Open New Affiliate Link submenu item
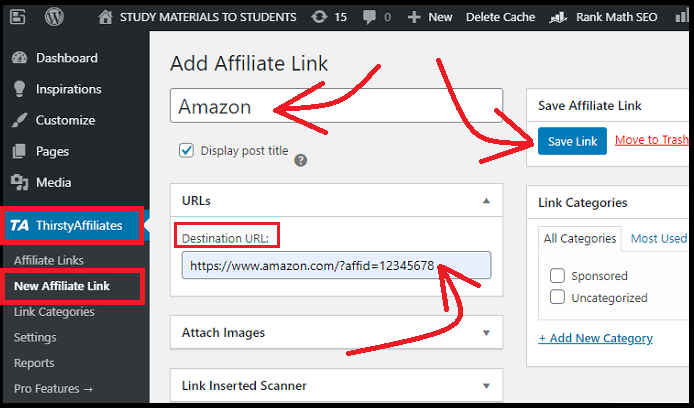 tap(62, 286)
